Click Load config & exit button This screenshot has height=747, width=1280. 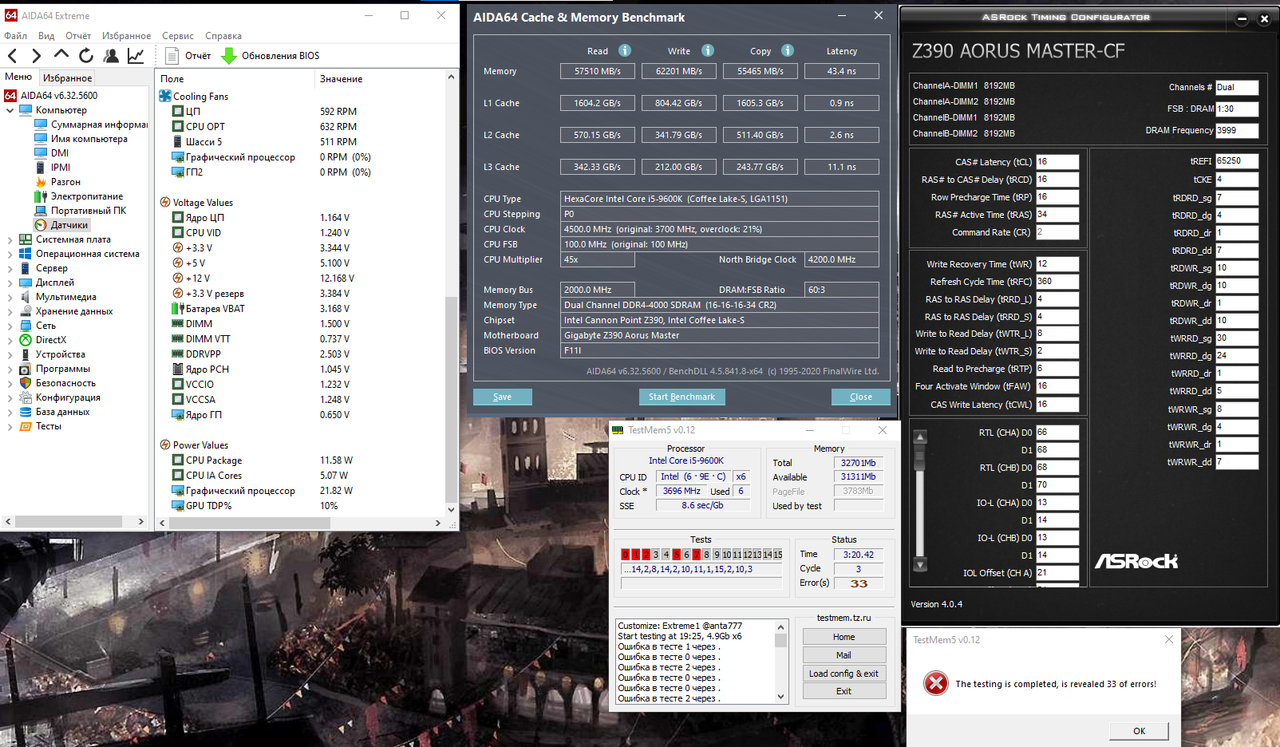tap(844, 673)
